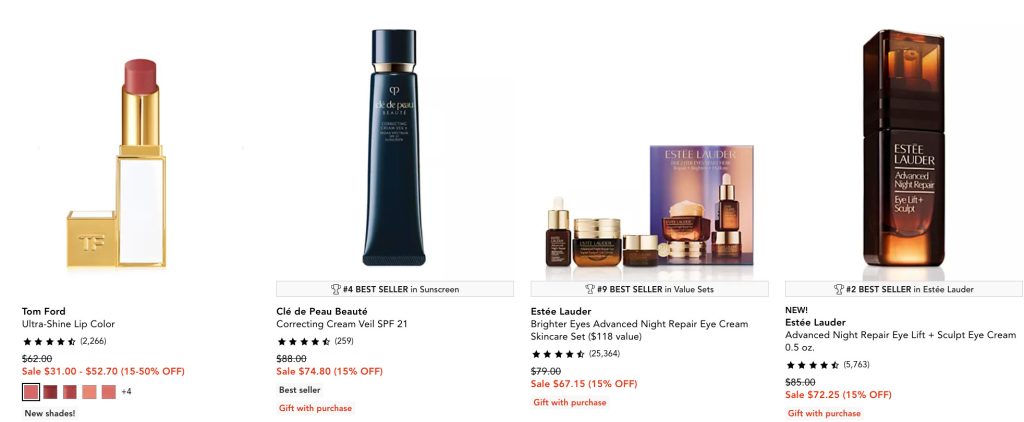The width and height of the screenshot is (1024, 422).
Task: Select the first selected lip color swatch
Action: pos(31,392)
